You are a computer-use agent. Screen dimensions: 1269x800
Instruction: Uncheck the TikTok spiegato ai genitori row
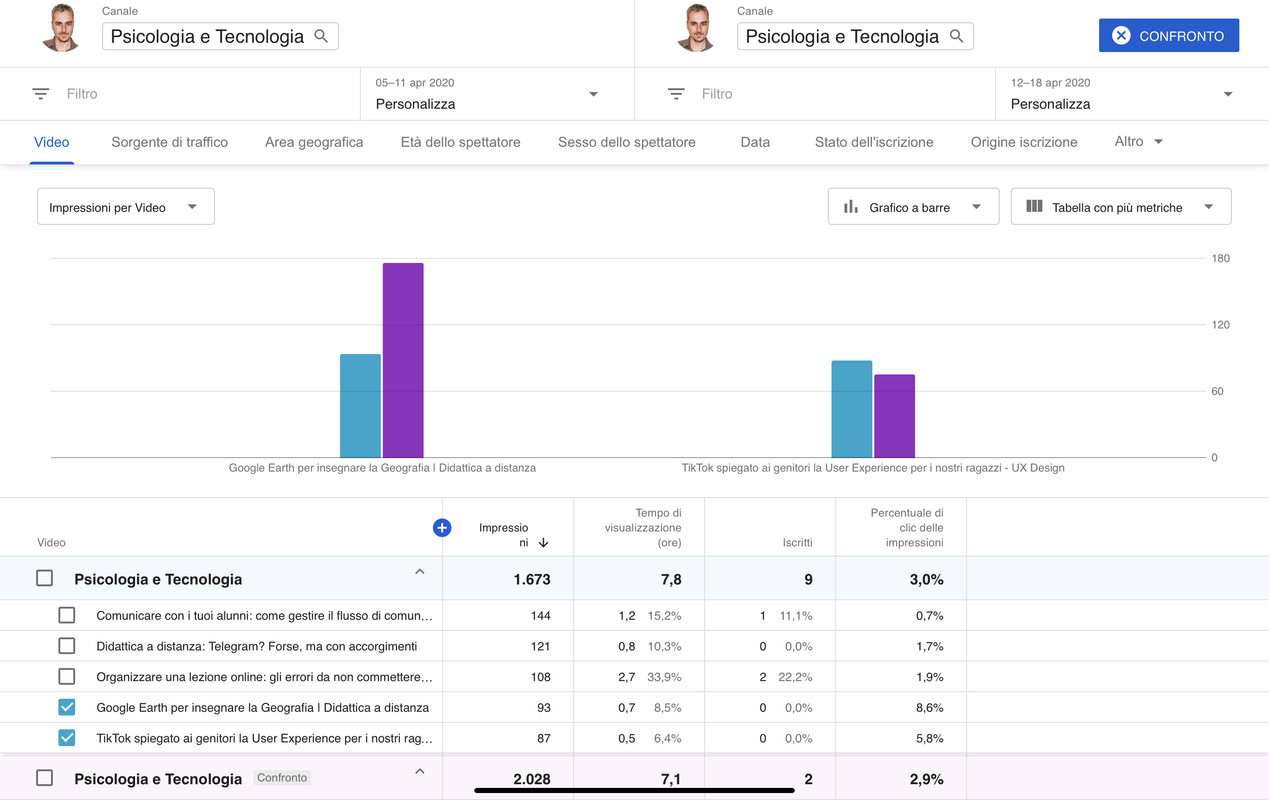click(x=67, y=738)
